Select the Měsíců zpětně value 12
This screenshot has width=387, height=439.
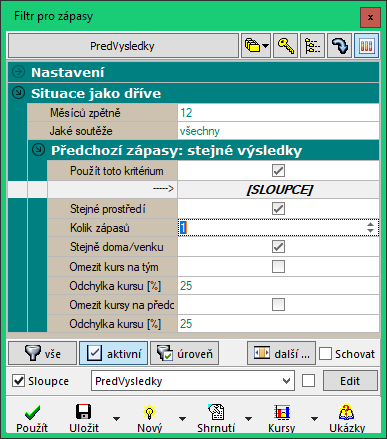click(x=278, y=113)
